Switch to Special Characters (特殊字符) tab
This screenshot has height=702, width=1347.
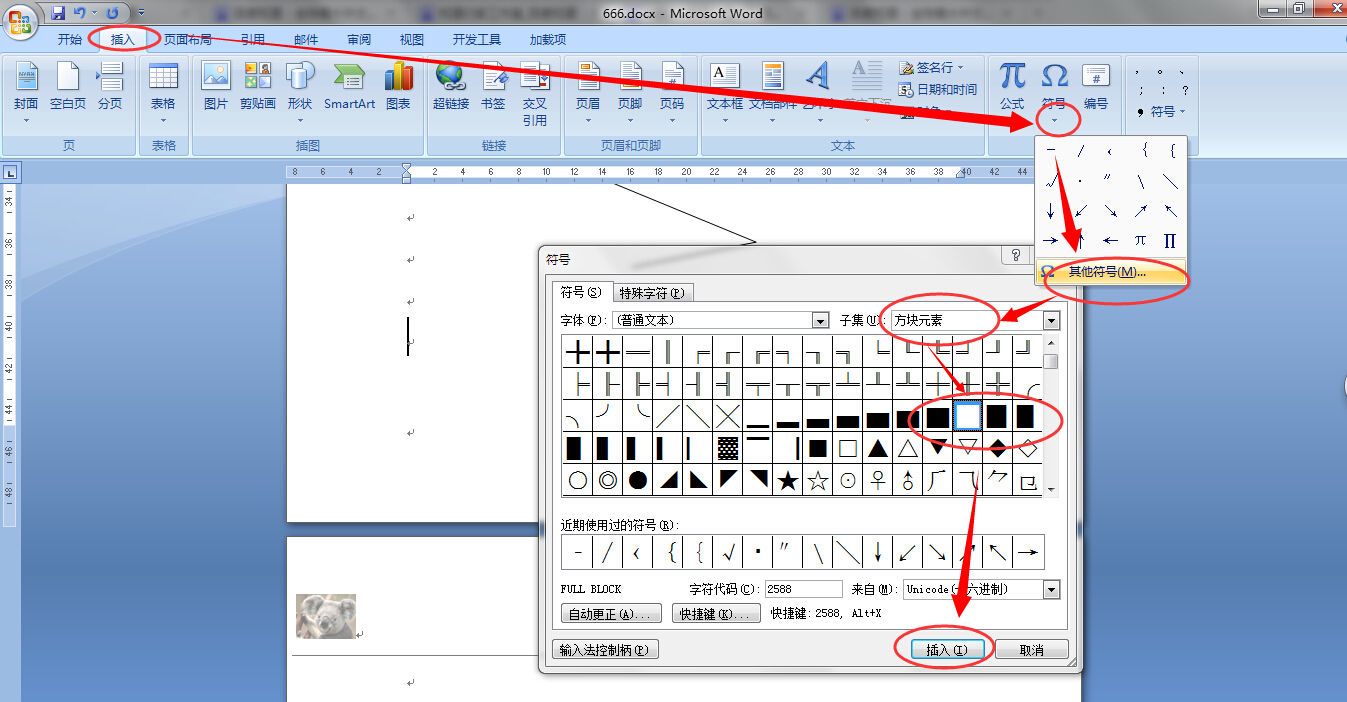652,293
